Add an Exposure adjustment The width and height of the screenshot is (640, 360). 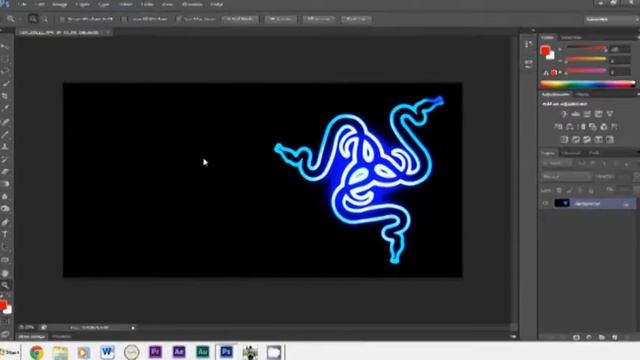[598, 114]
